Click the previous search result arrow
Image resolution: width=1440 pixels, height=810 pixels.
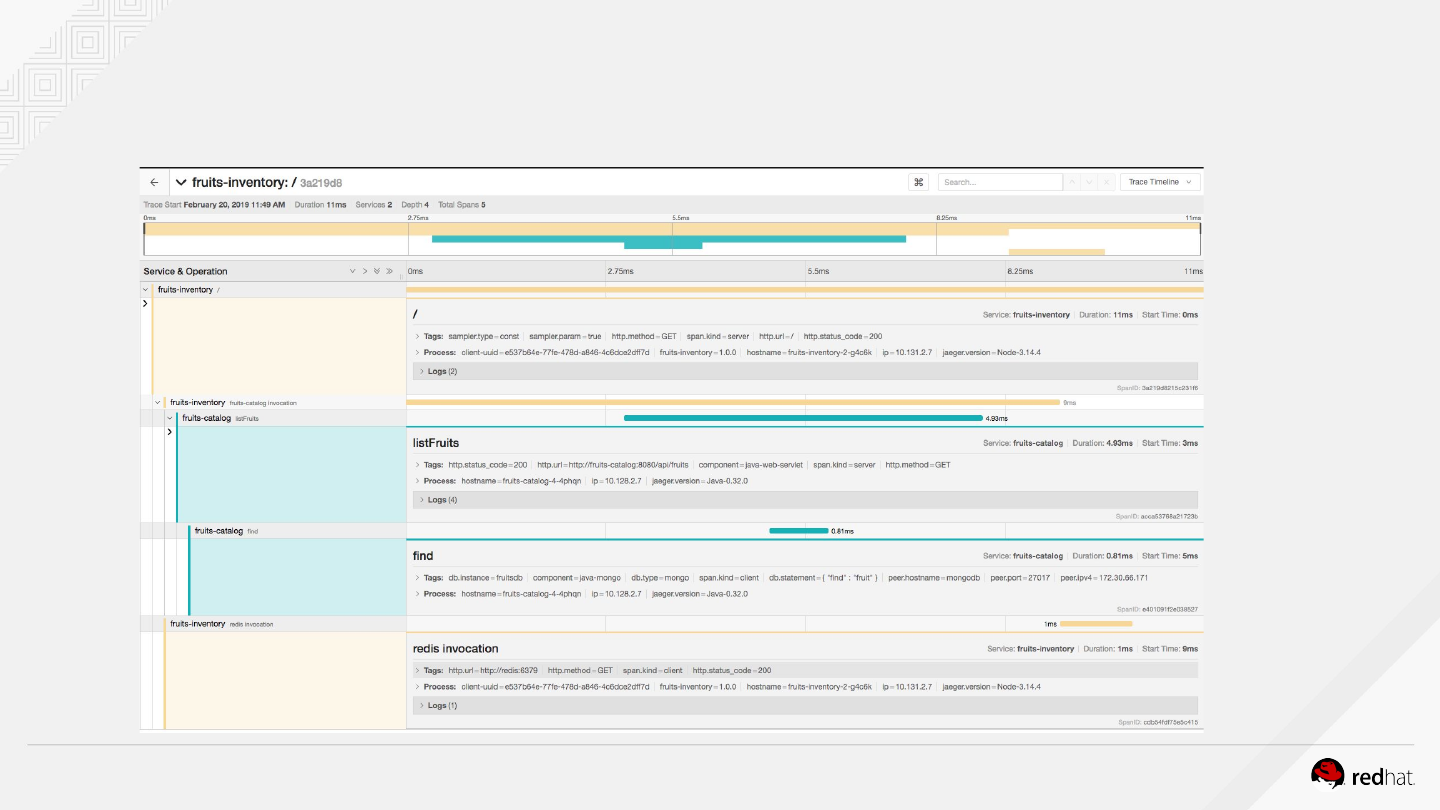click(x=1073, y=182)
